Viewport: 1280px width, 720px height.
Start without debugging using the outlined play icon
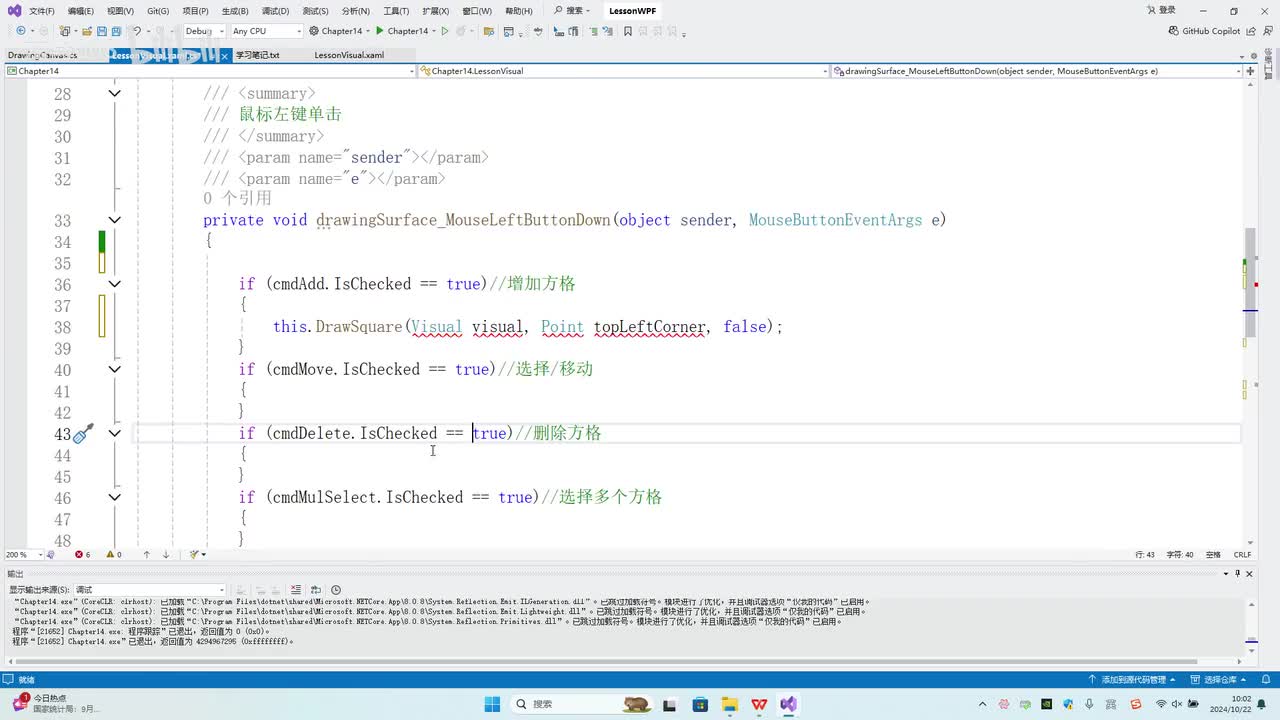[445, 31]
